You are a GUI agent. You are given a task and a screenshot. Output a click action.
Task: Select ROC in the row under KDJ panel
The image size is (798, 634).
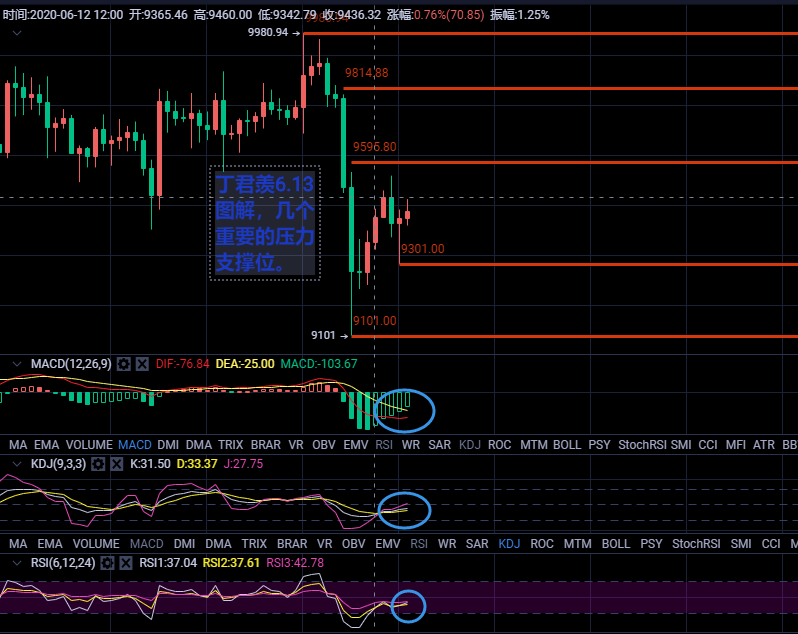(542, 544)
